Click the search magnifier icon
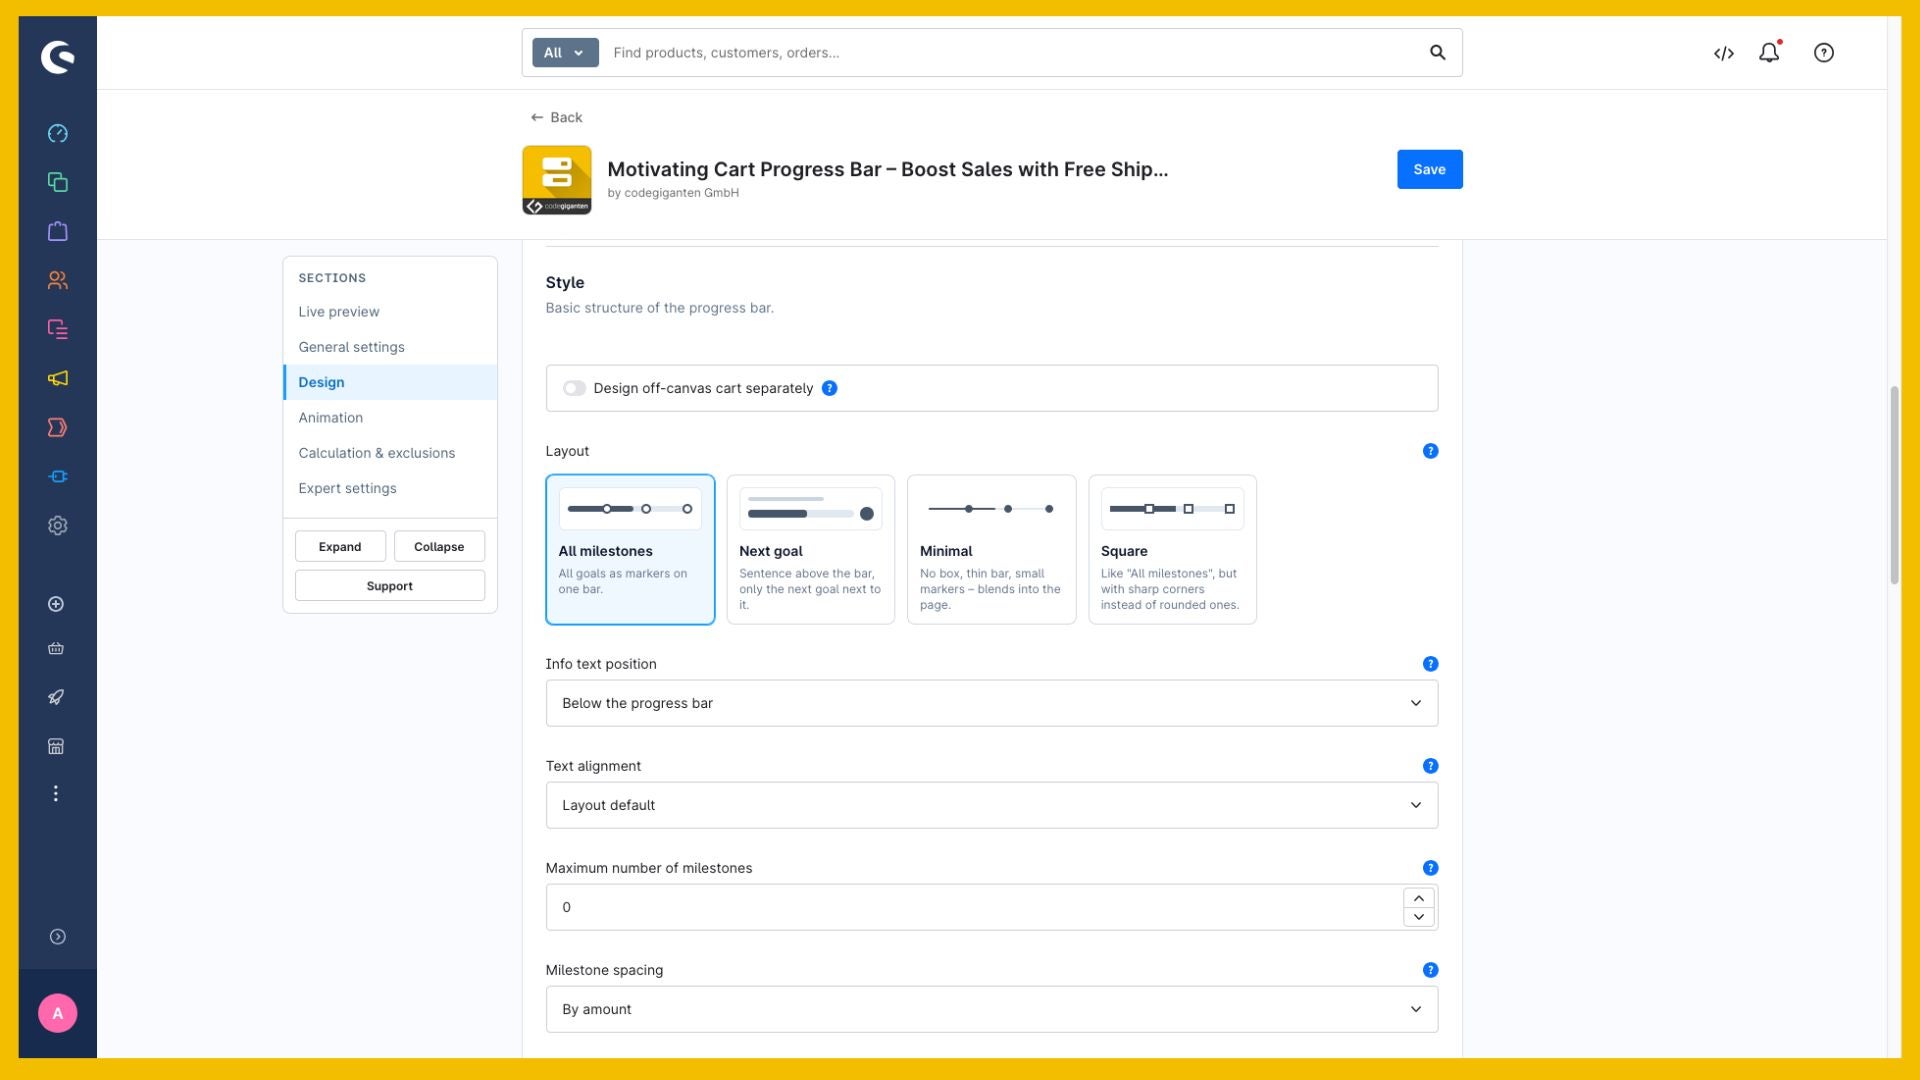The height and width of the screenshot is (1080, 1920). point(1437,52)
